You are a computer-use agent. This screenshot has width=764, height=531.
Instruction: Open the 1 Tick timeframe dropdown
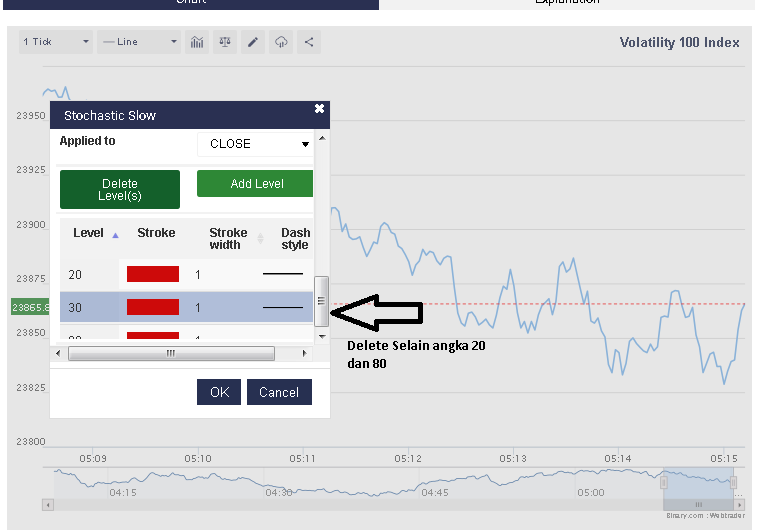point(56,42)
